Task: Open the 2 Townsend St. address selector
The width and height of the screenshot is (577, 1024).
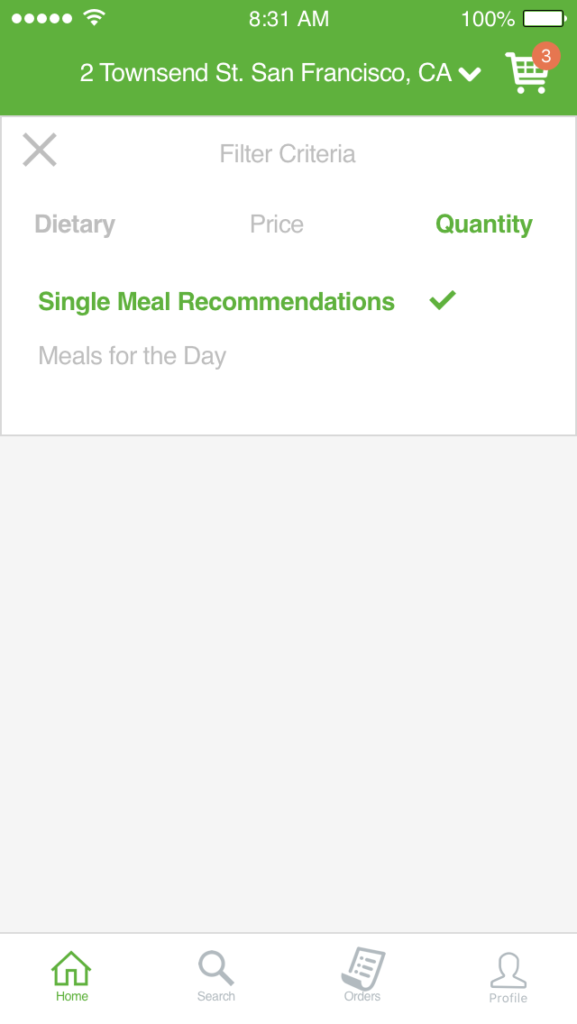Action: (x=266, y=72)
